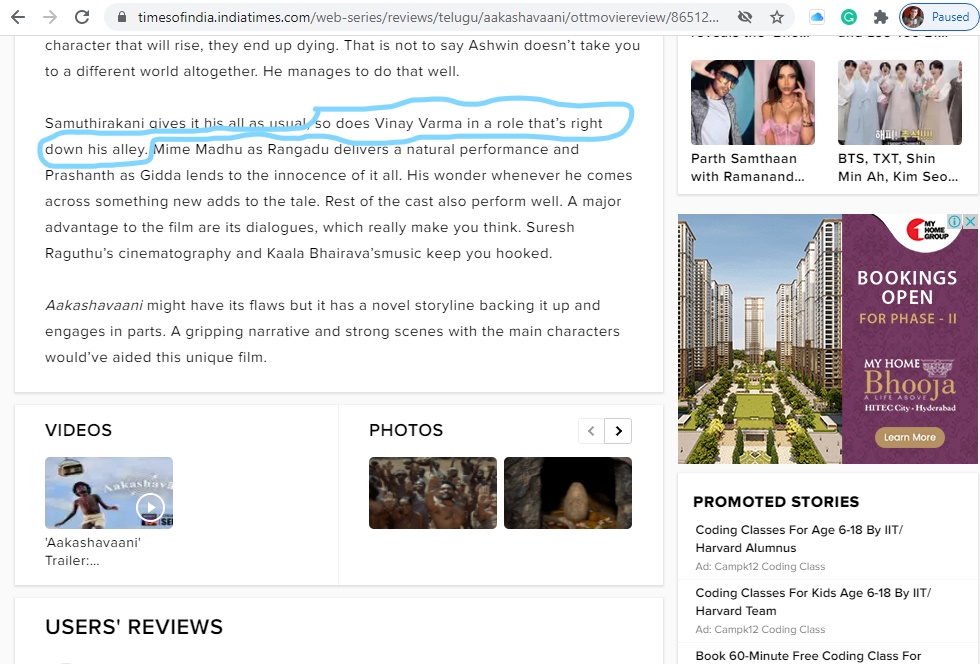The image size is (980, 664).
Task: Play the Aakashavaani trailer video
Action: [151, 507]
